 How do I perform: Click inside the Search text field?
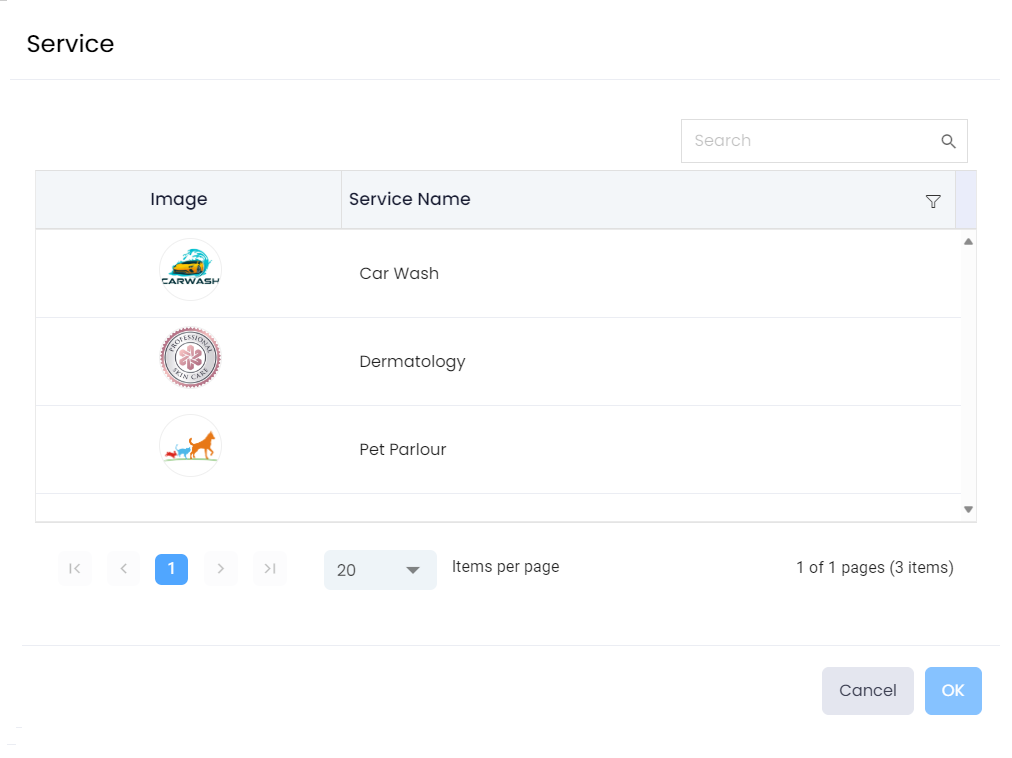[810, 141]
